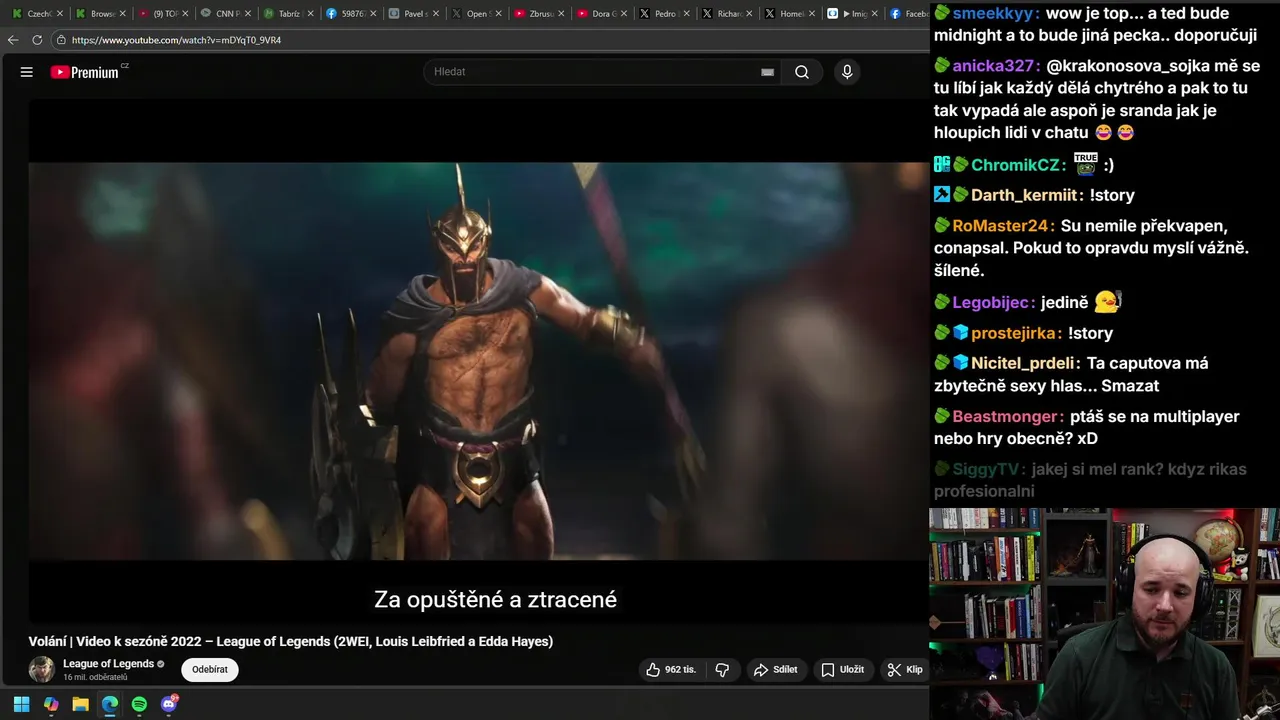Screen dimensions: 1280x720
Task: Open Discord from the taskbar
Action: pos(169,704)
